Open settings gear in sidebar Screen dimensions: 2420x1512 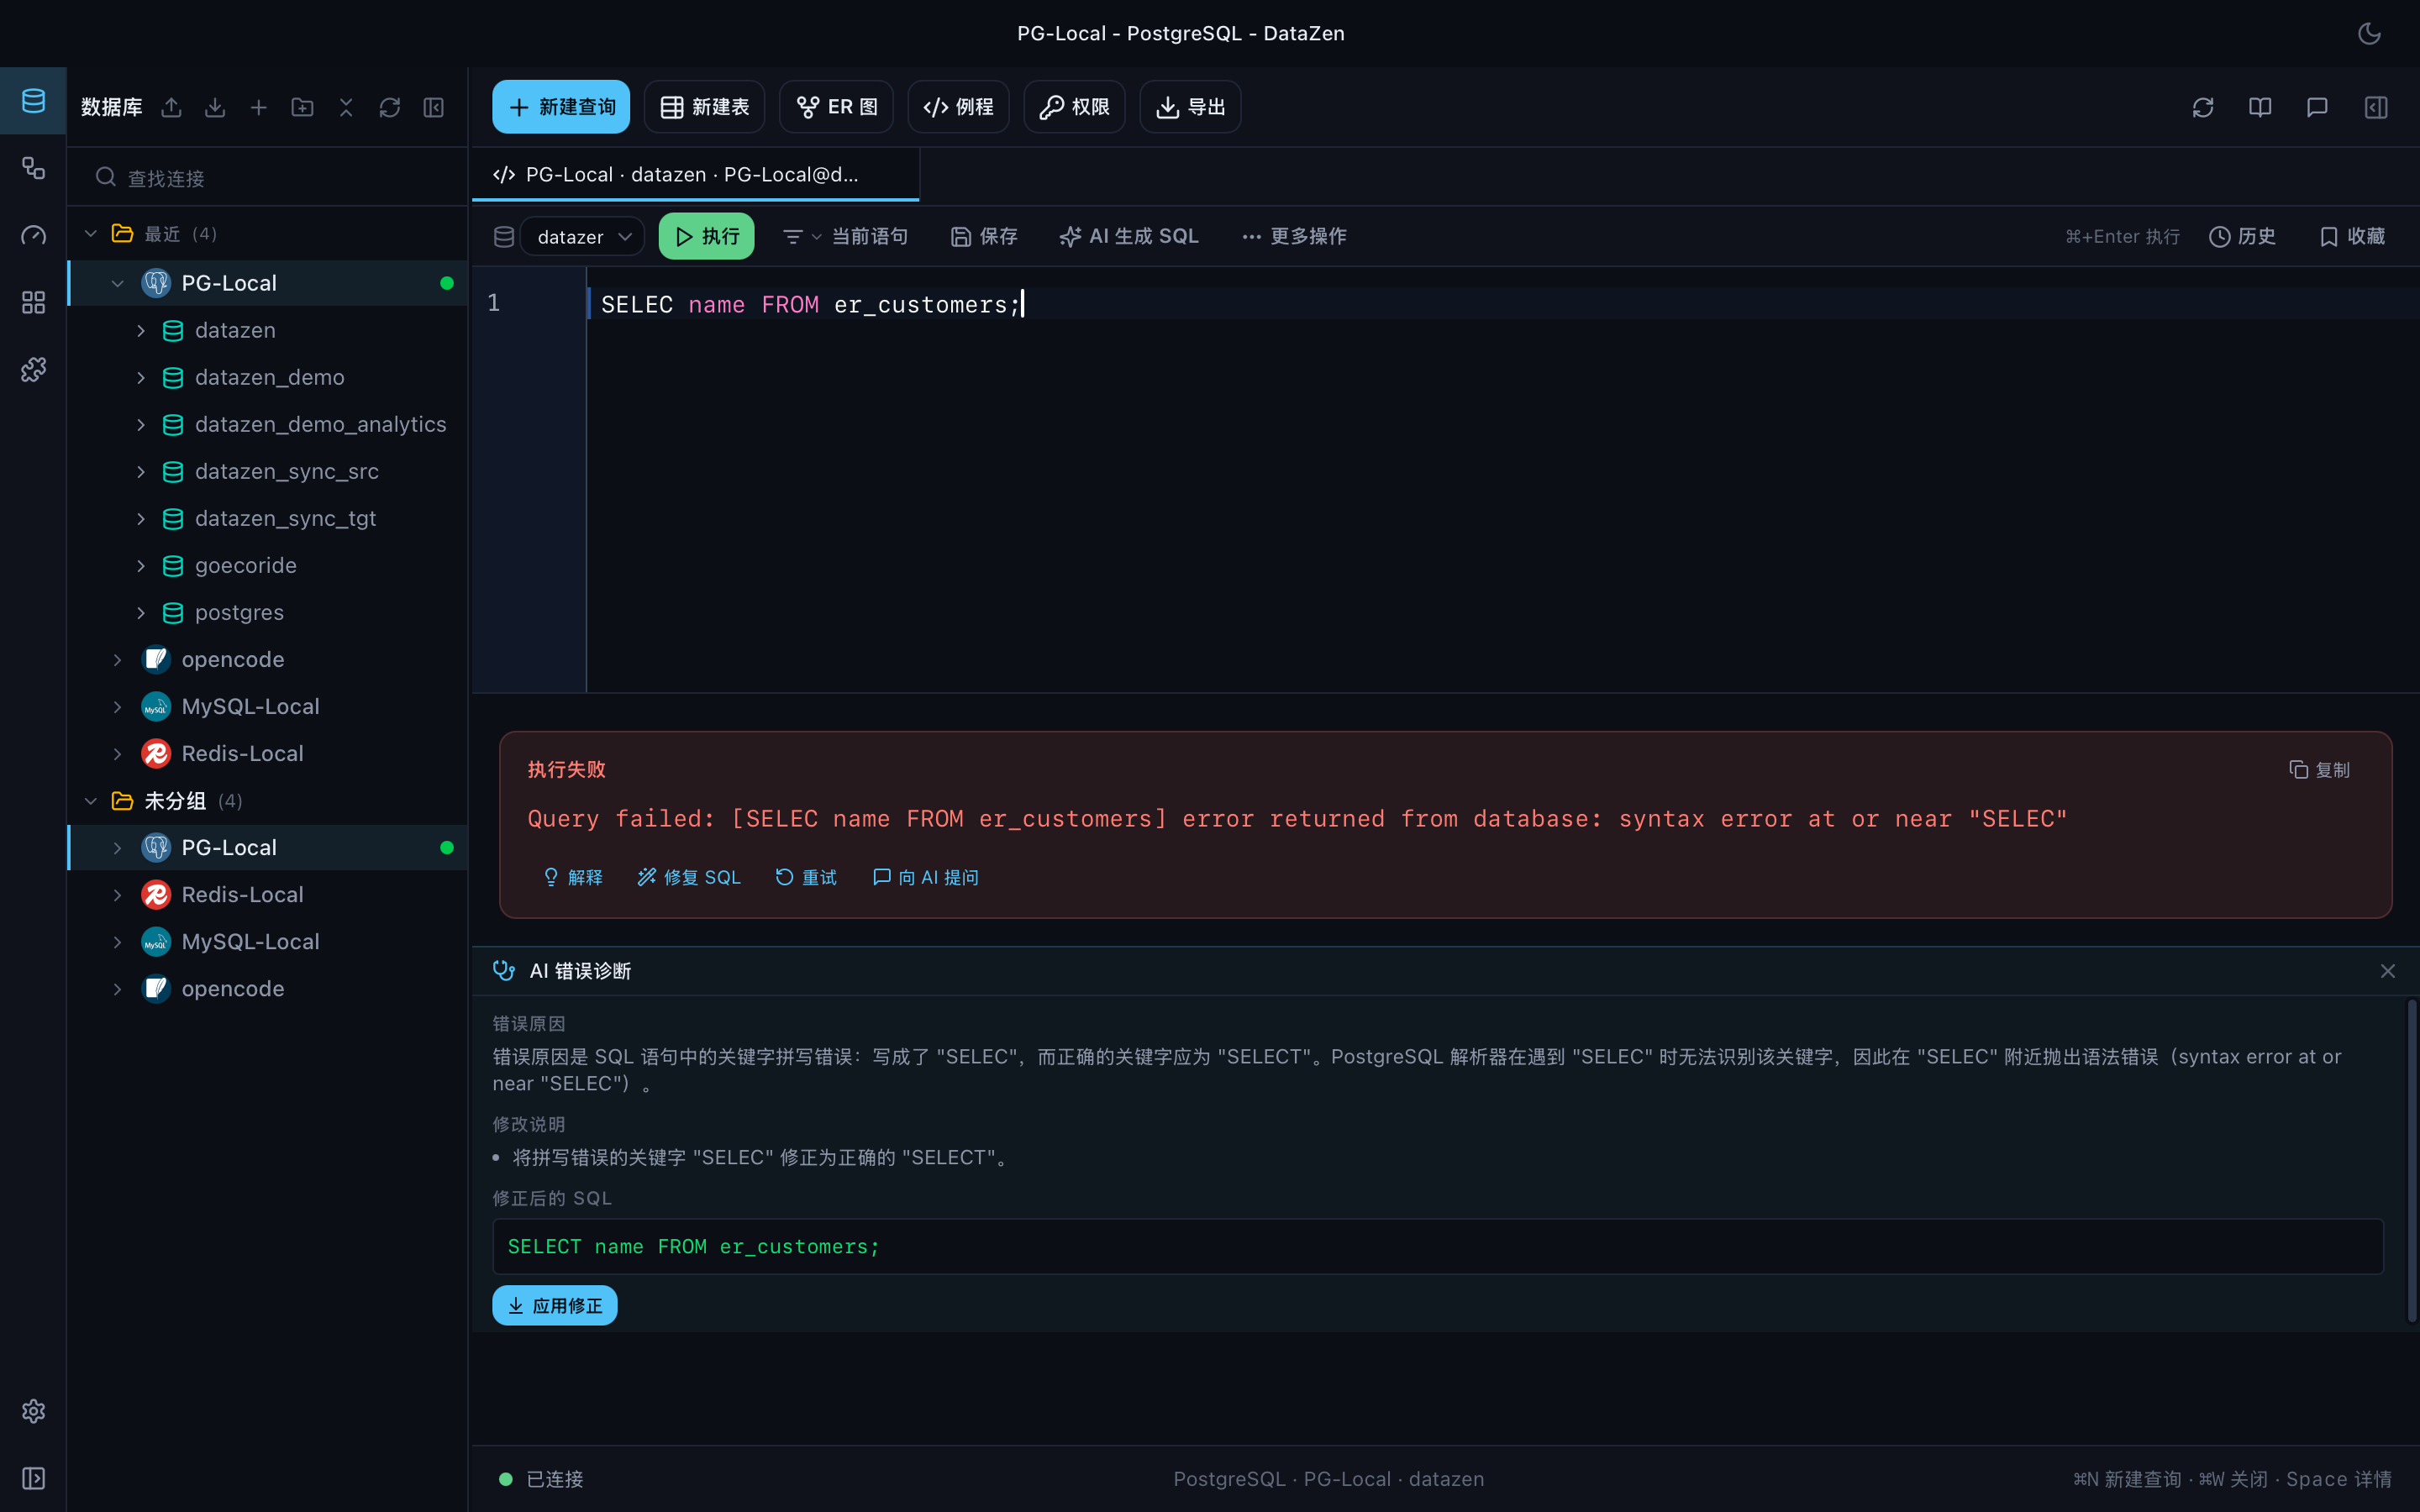point(33,1411)
